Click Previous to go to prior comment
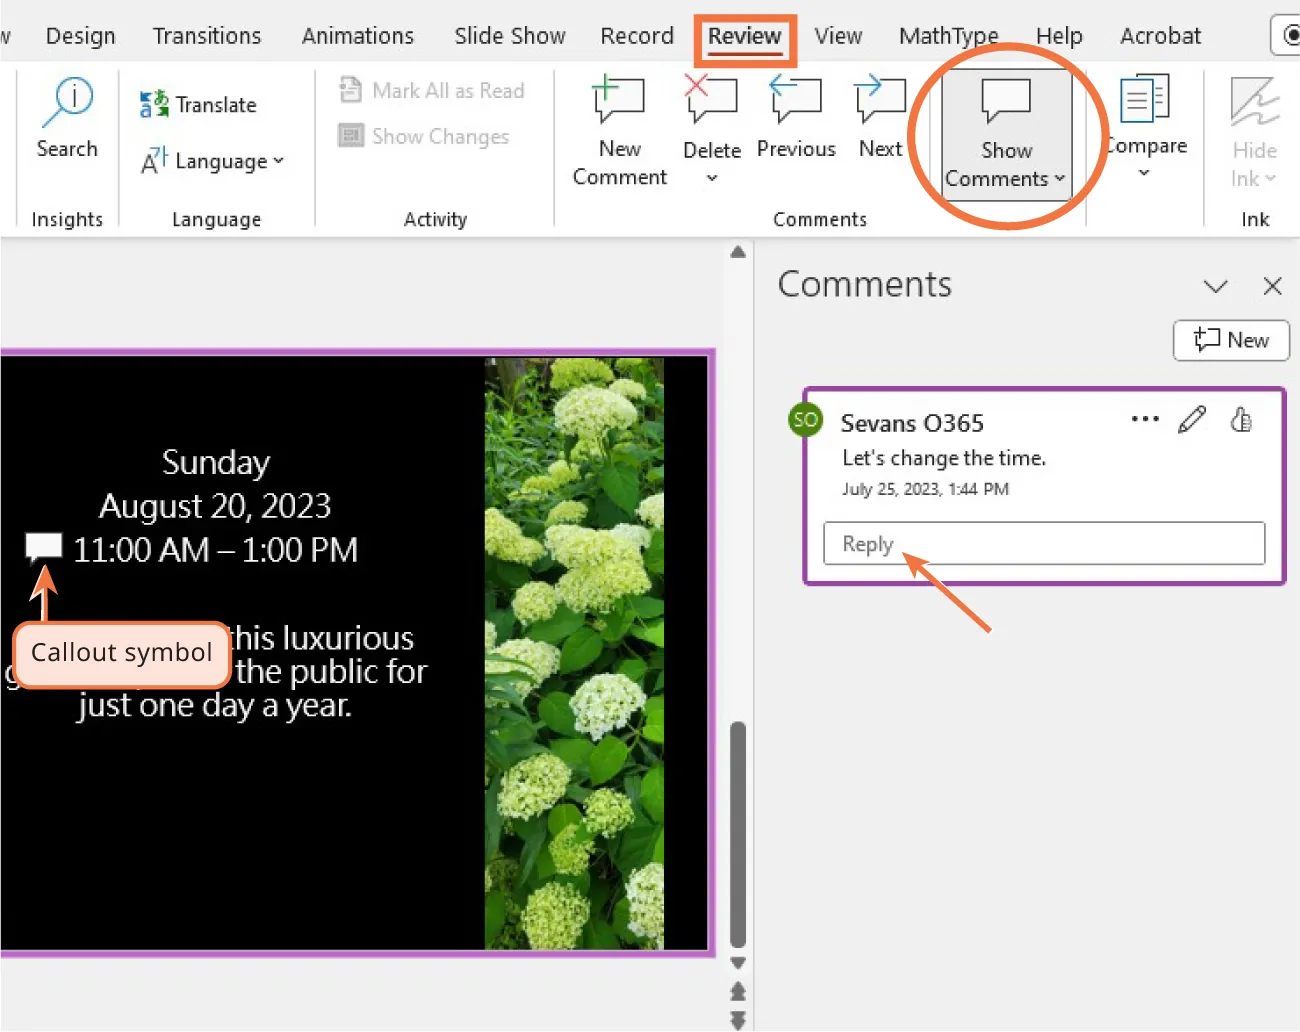1300x1032 pixels. coord(796,118)
